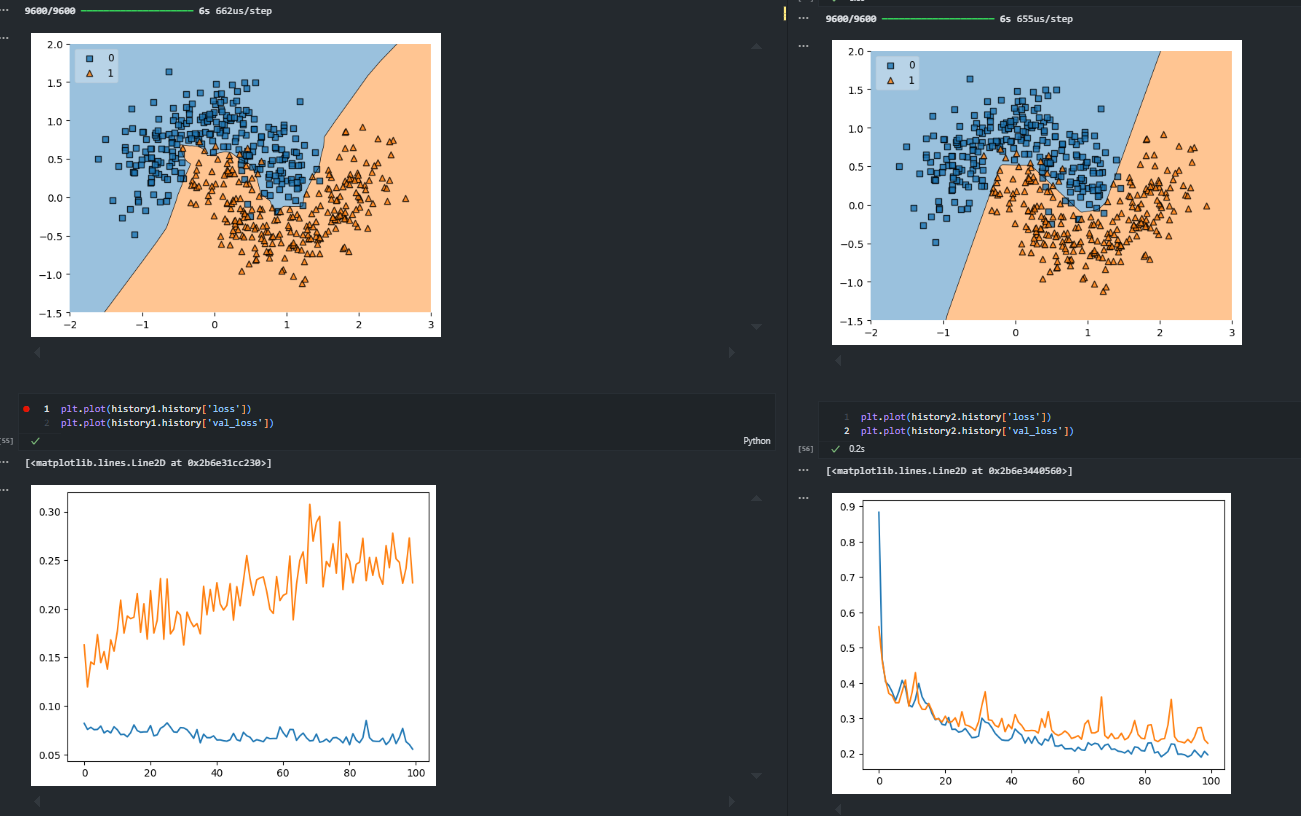This screenshot has height=816, width=1301.
Task: Click right scroll arrow under left loss plot
Action: (x=731, y=802)
